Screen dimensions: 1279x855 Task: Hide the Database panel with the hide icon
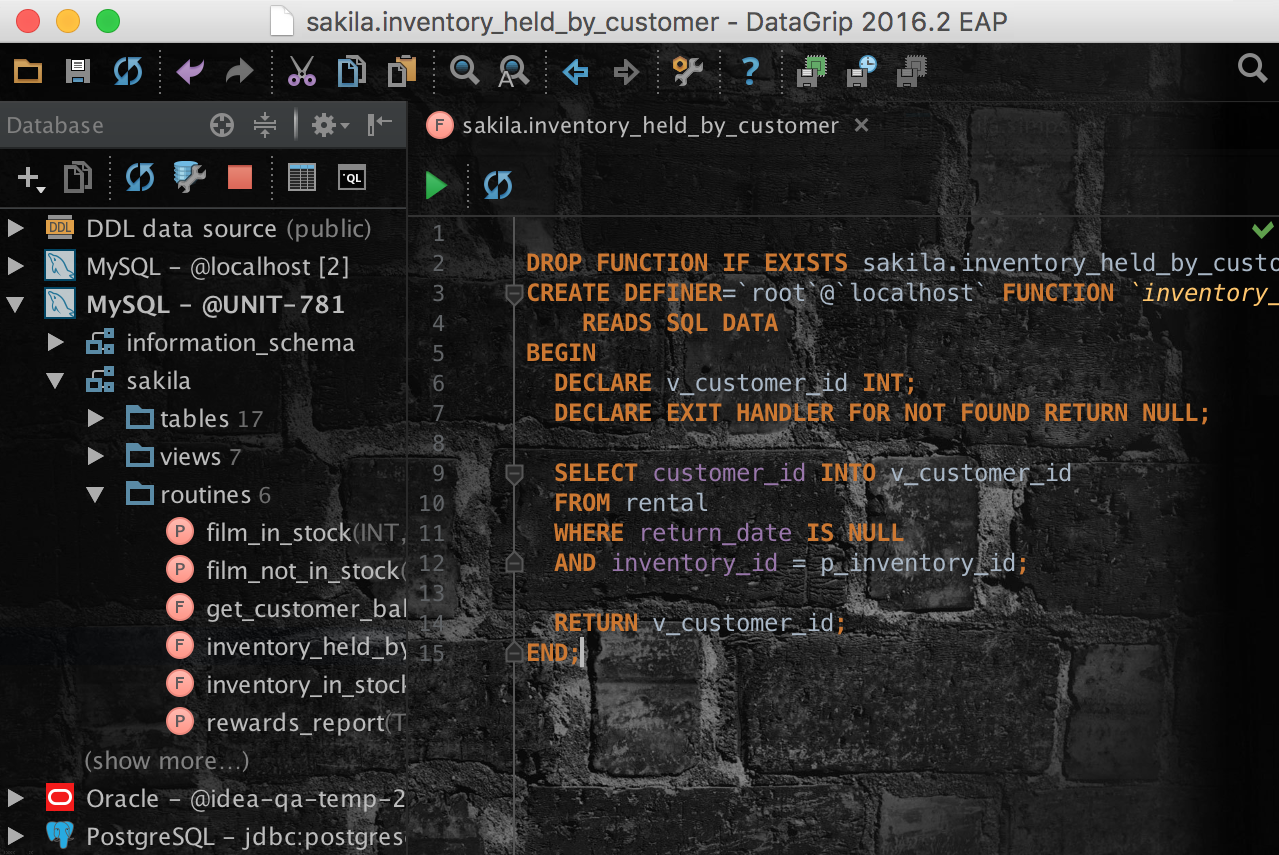[x=380, y=125]
